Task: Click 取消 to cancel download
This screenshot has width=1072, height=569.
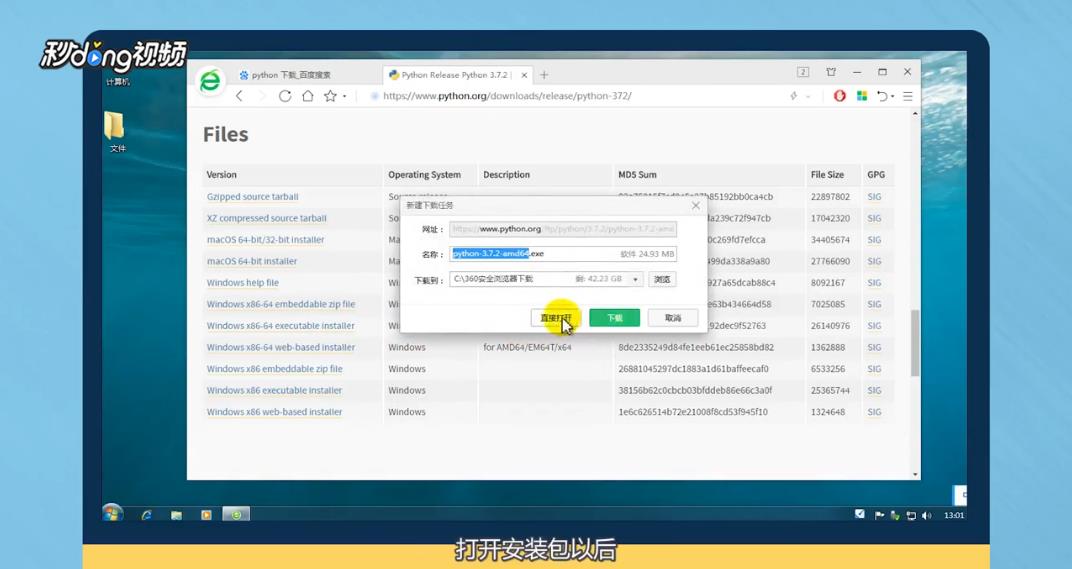Action: click(673, 318)
